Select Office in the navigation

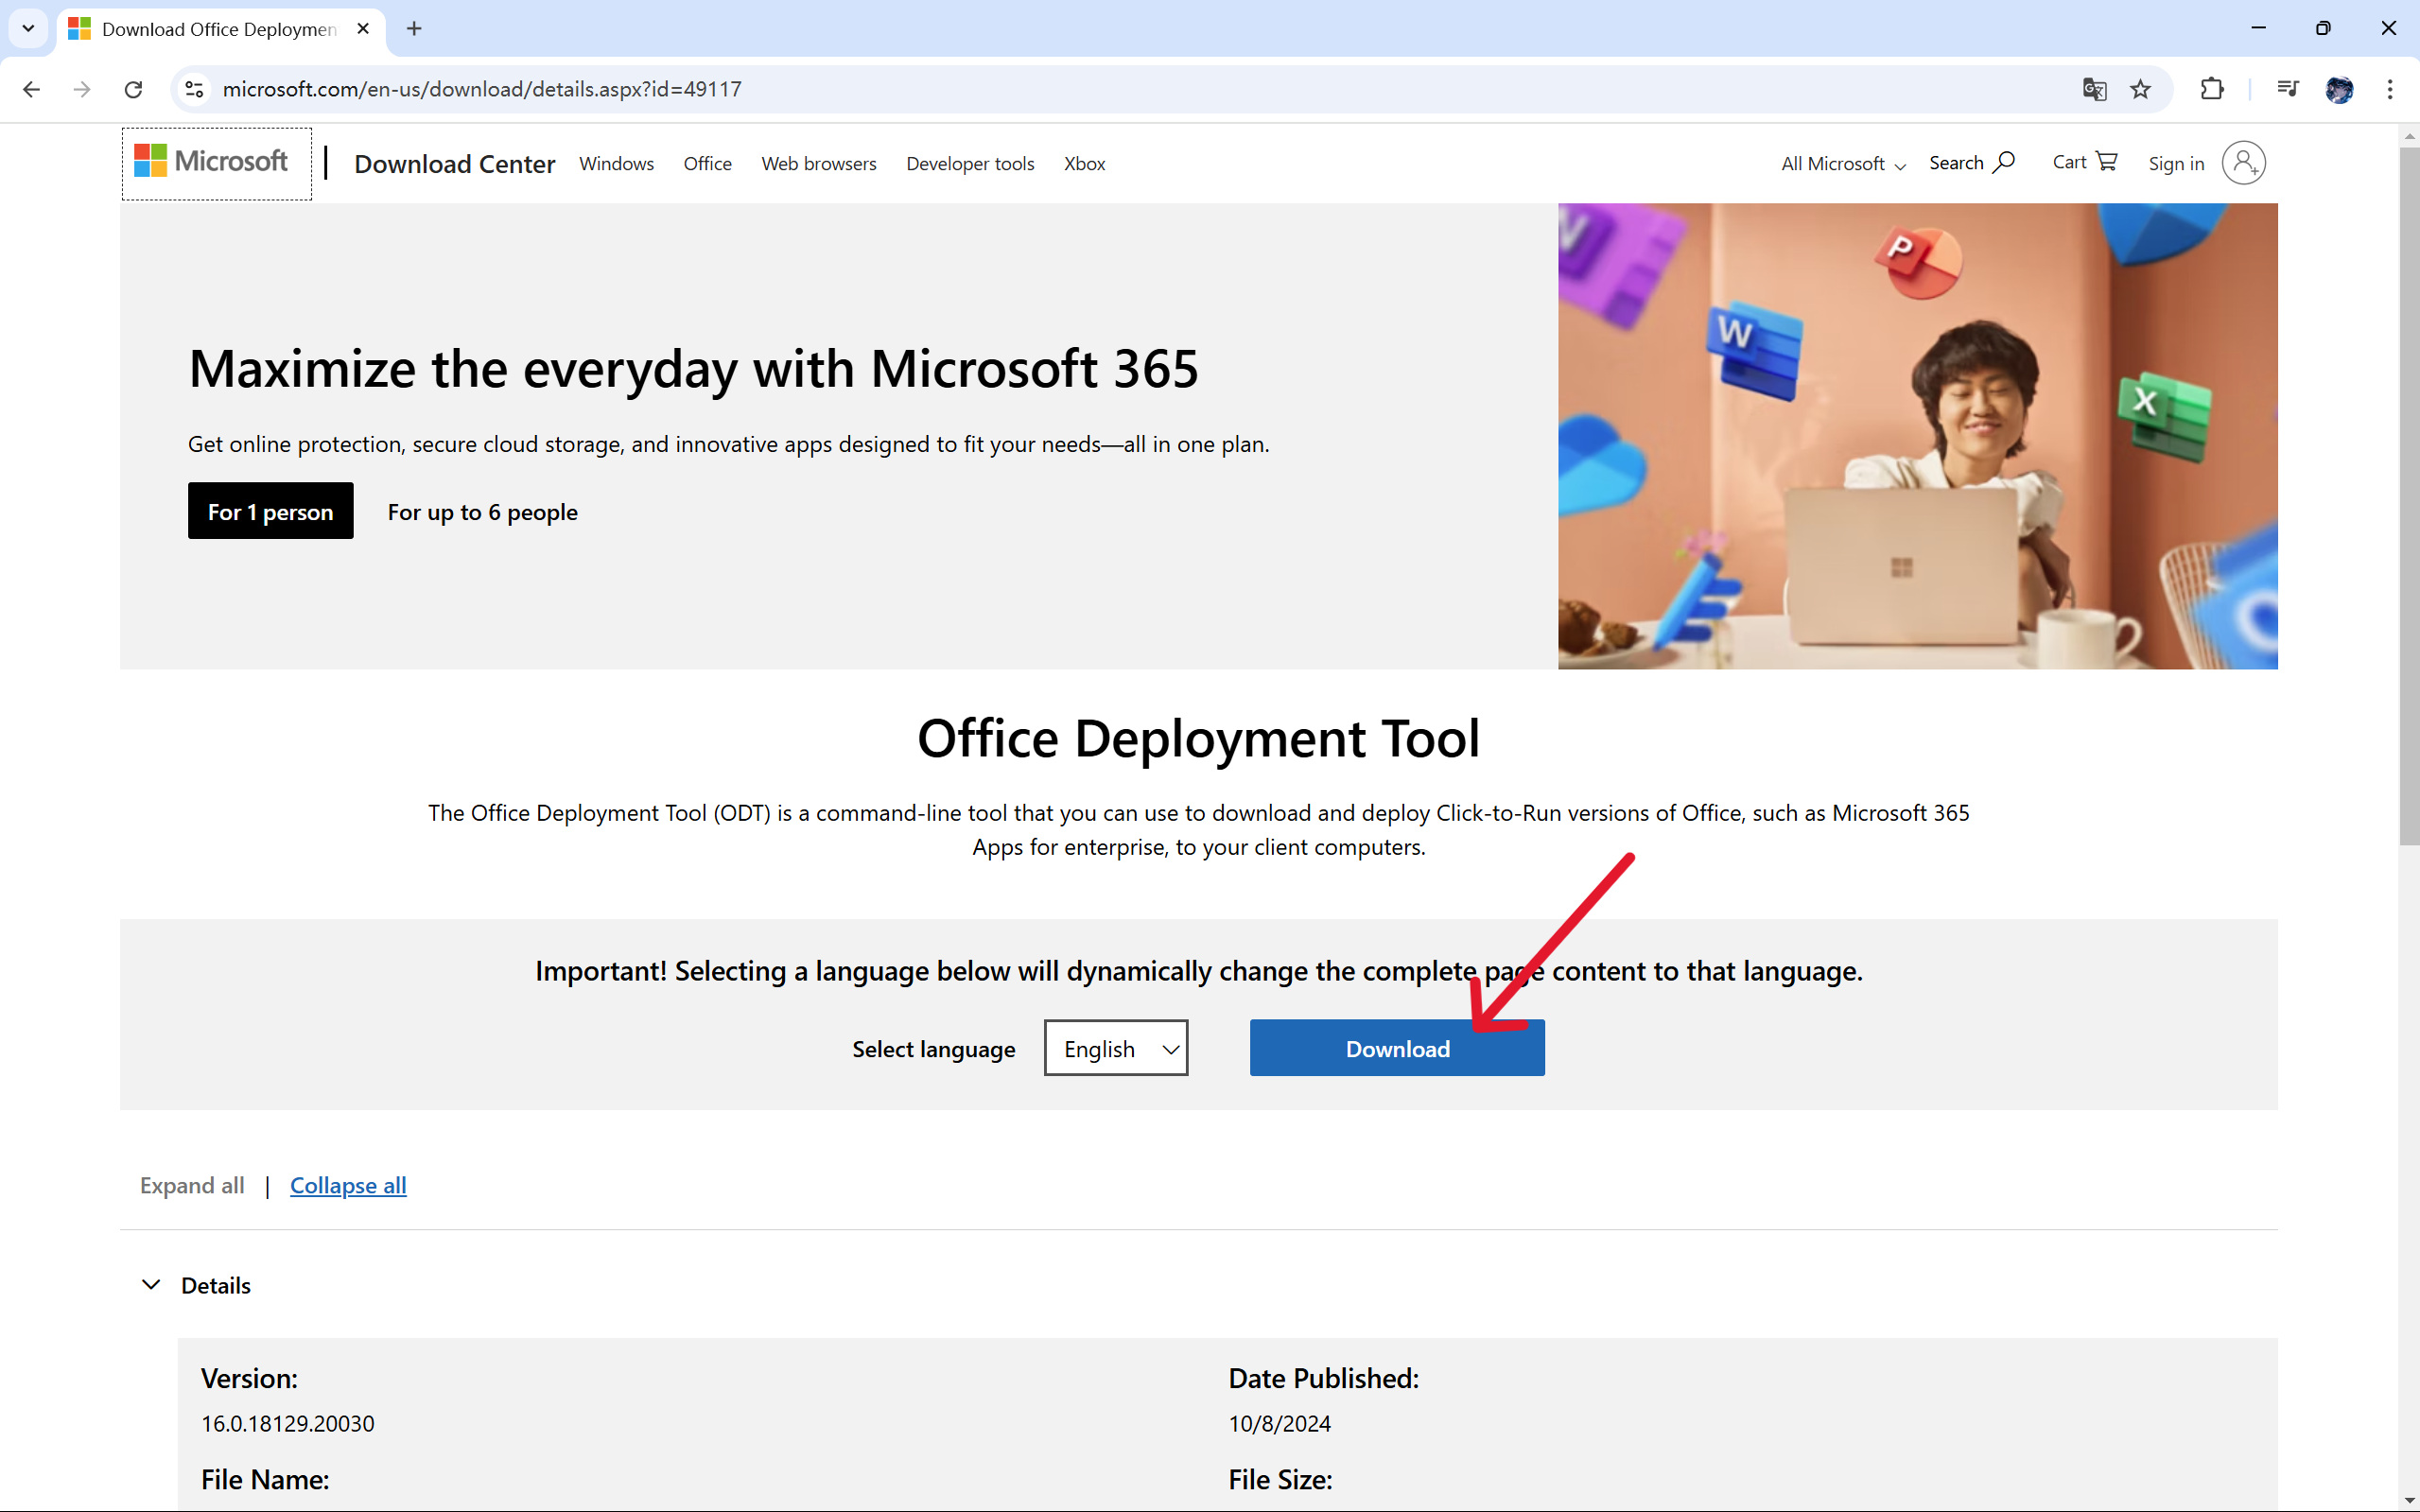tap(707, 163)
